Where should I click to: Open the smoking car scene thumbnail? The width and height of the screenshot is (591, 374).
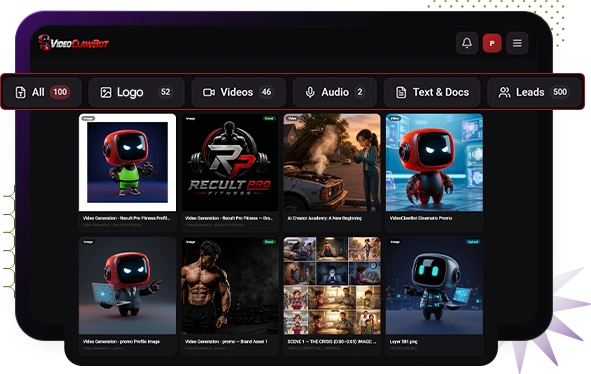[x=332, y=162]
